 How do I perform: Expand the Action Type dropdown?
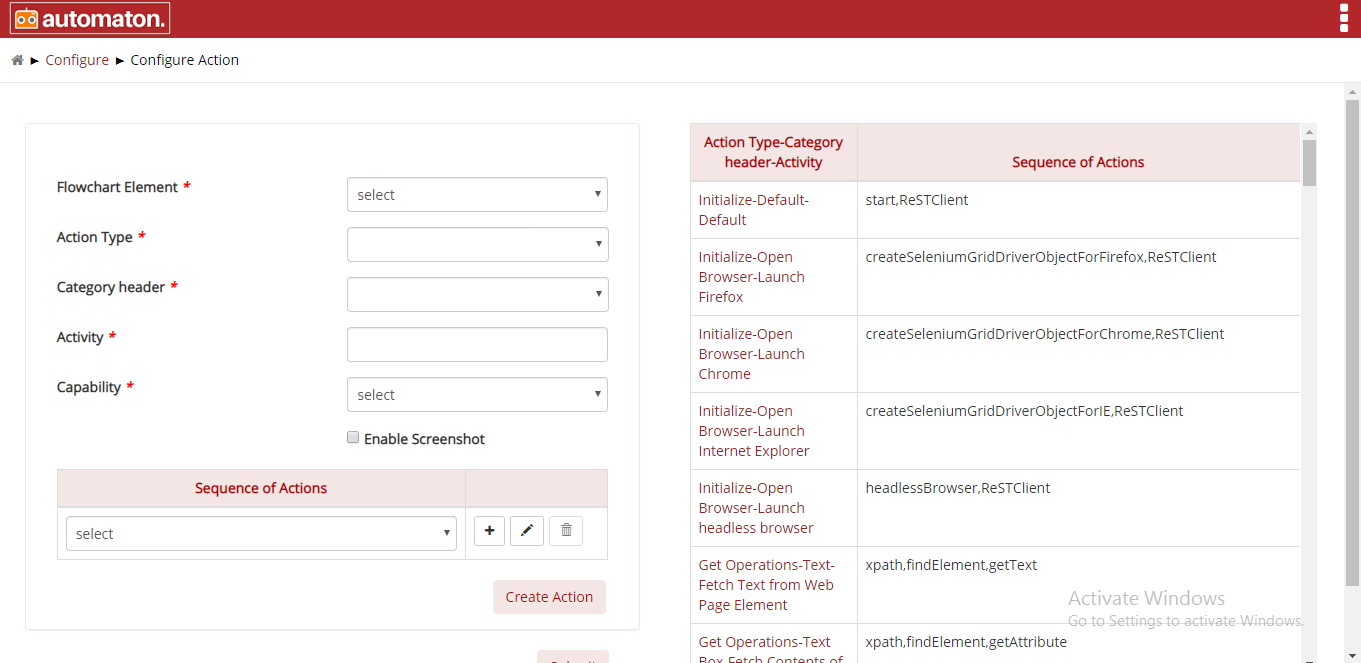tap(477, 244)
